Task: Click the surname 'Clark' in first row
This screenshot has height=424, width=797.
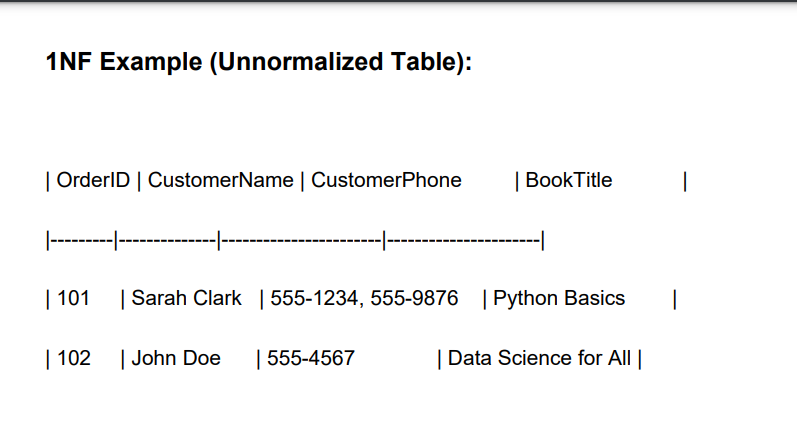Action: 216,298
